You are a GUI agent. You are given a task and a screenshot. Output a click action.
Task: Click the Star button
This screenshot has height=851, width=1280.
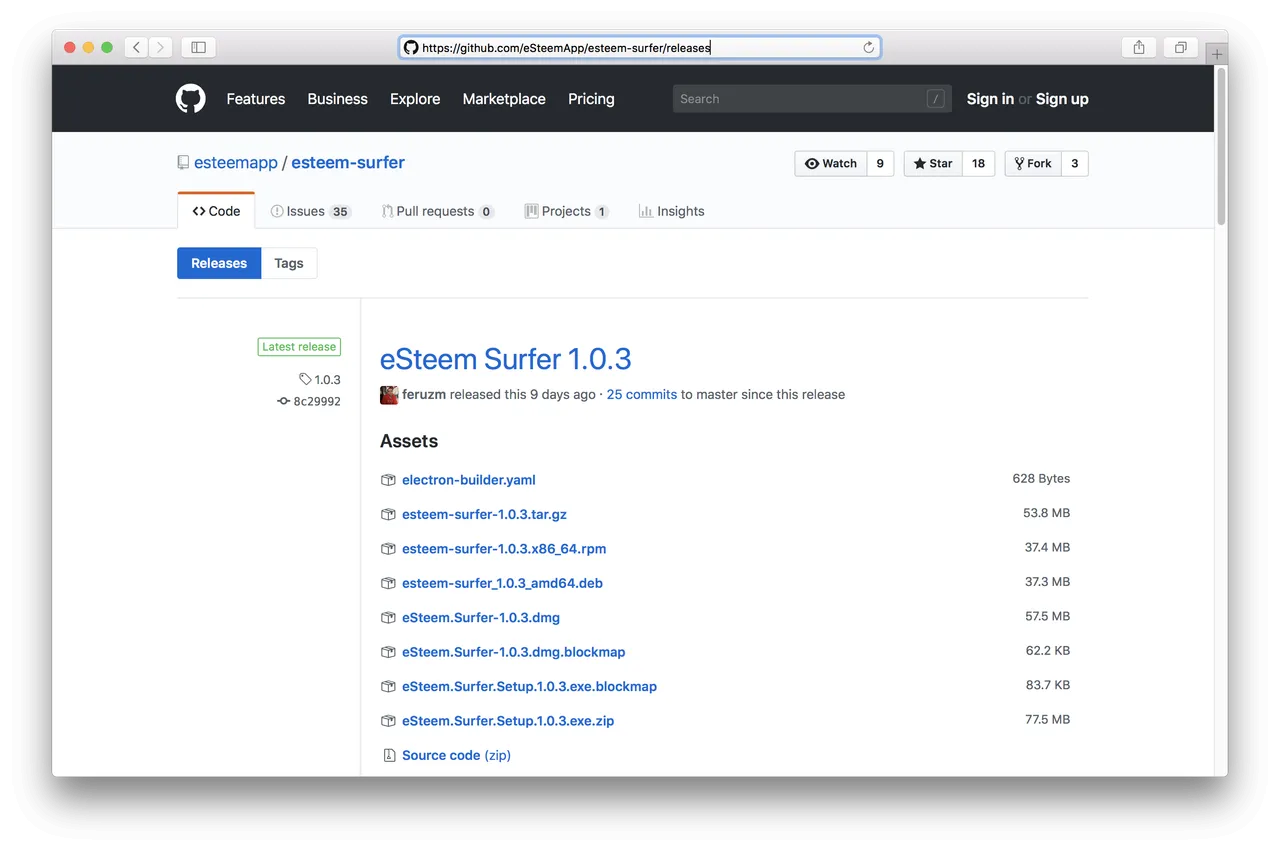pos(933,163)
